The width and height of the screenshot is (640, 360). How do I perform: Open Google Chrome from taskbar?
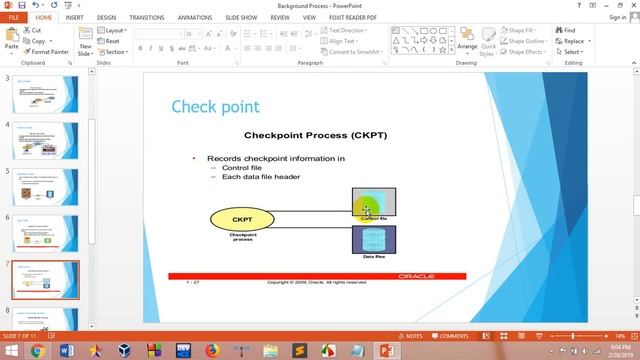(x=38, y=351)
